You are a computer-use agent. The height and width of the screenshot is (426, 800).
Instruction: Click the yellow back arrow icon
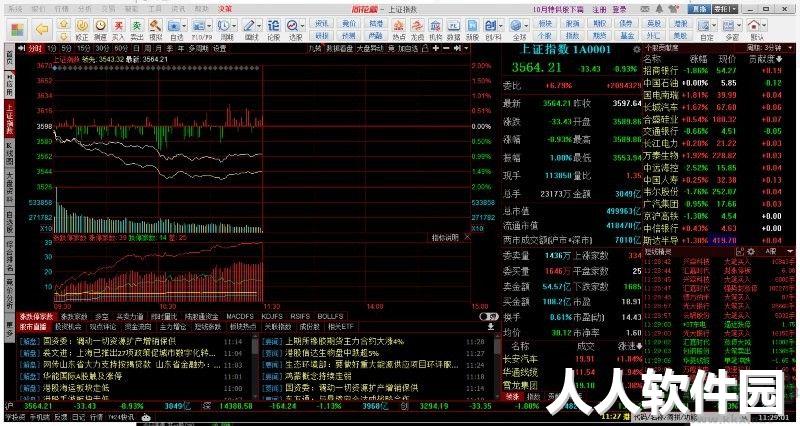pos(42,30)
